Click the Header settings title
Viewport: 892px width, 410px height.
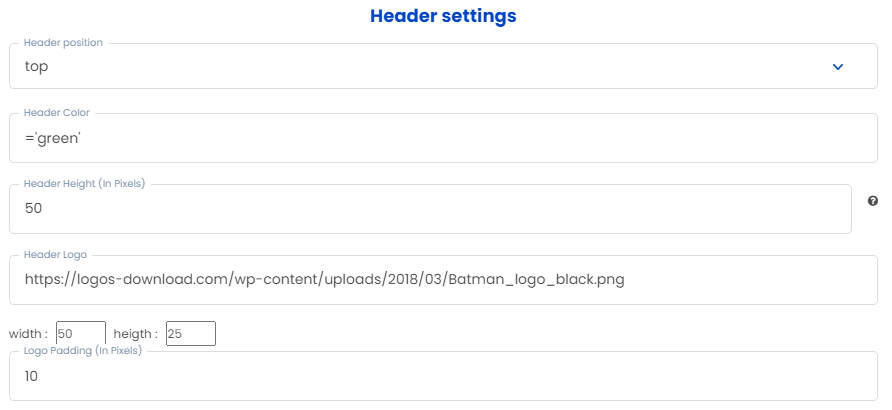pyautogui.click(x=443, y=16)
